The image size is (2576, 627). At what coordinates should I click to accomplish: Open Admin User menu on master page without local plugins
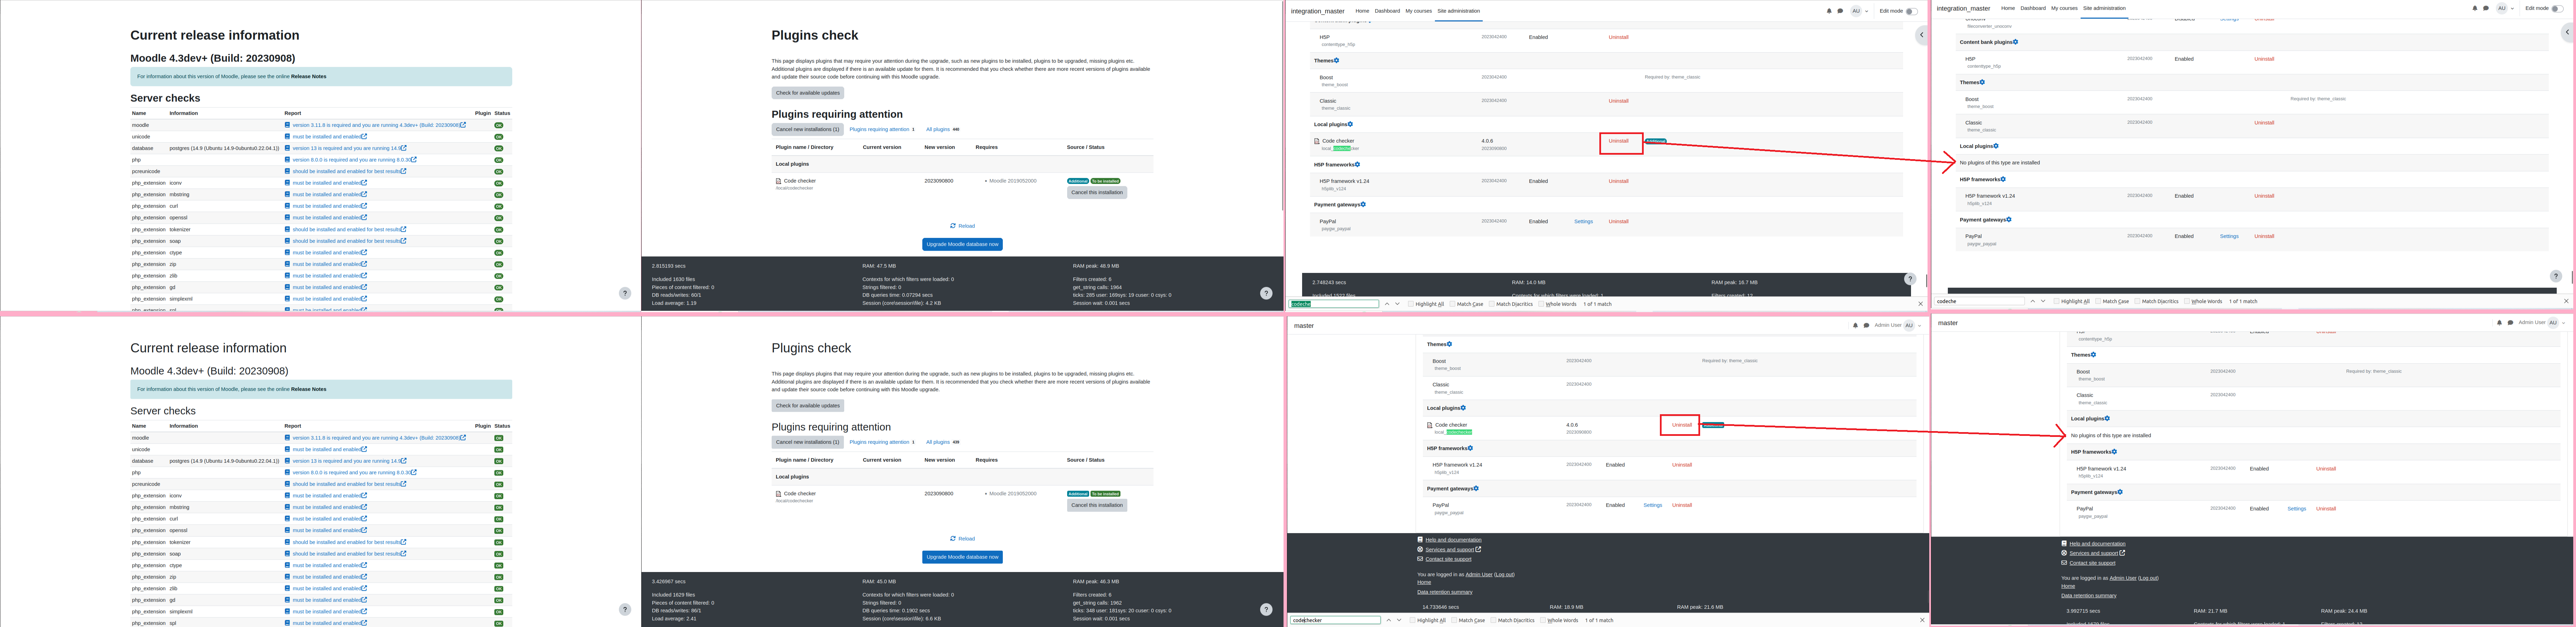2542,323
